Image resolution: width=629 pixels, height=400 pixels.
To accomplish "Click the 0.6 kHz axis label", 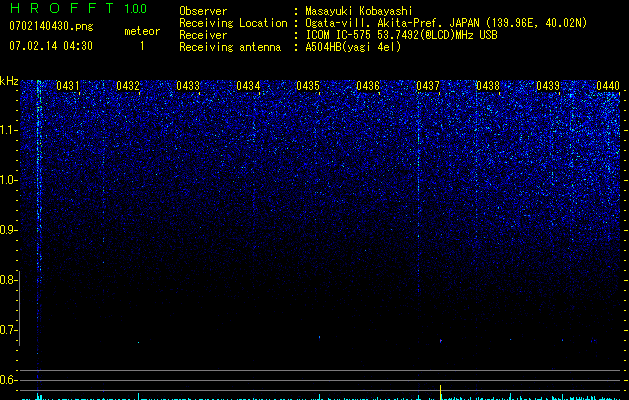I will click(x=8, y=380).
